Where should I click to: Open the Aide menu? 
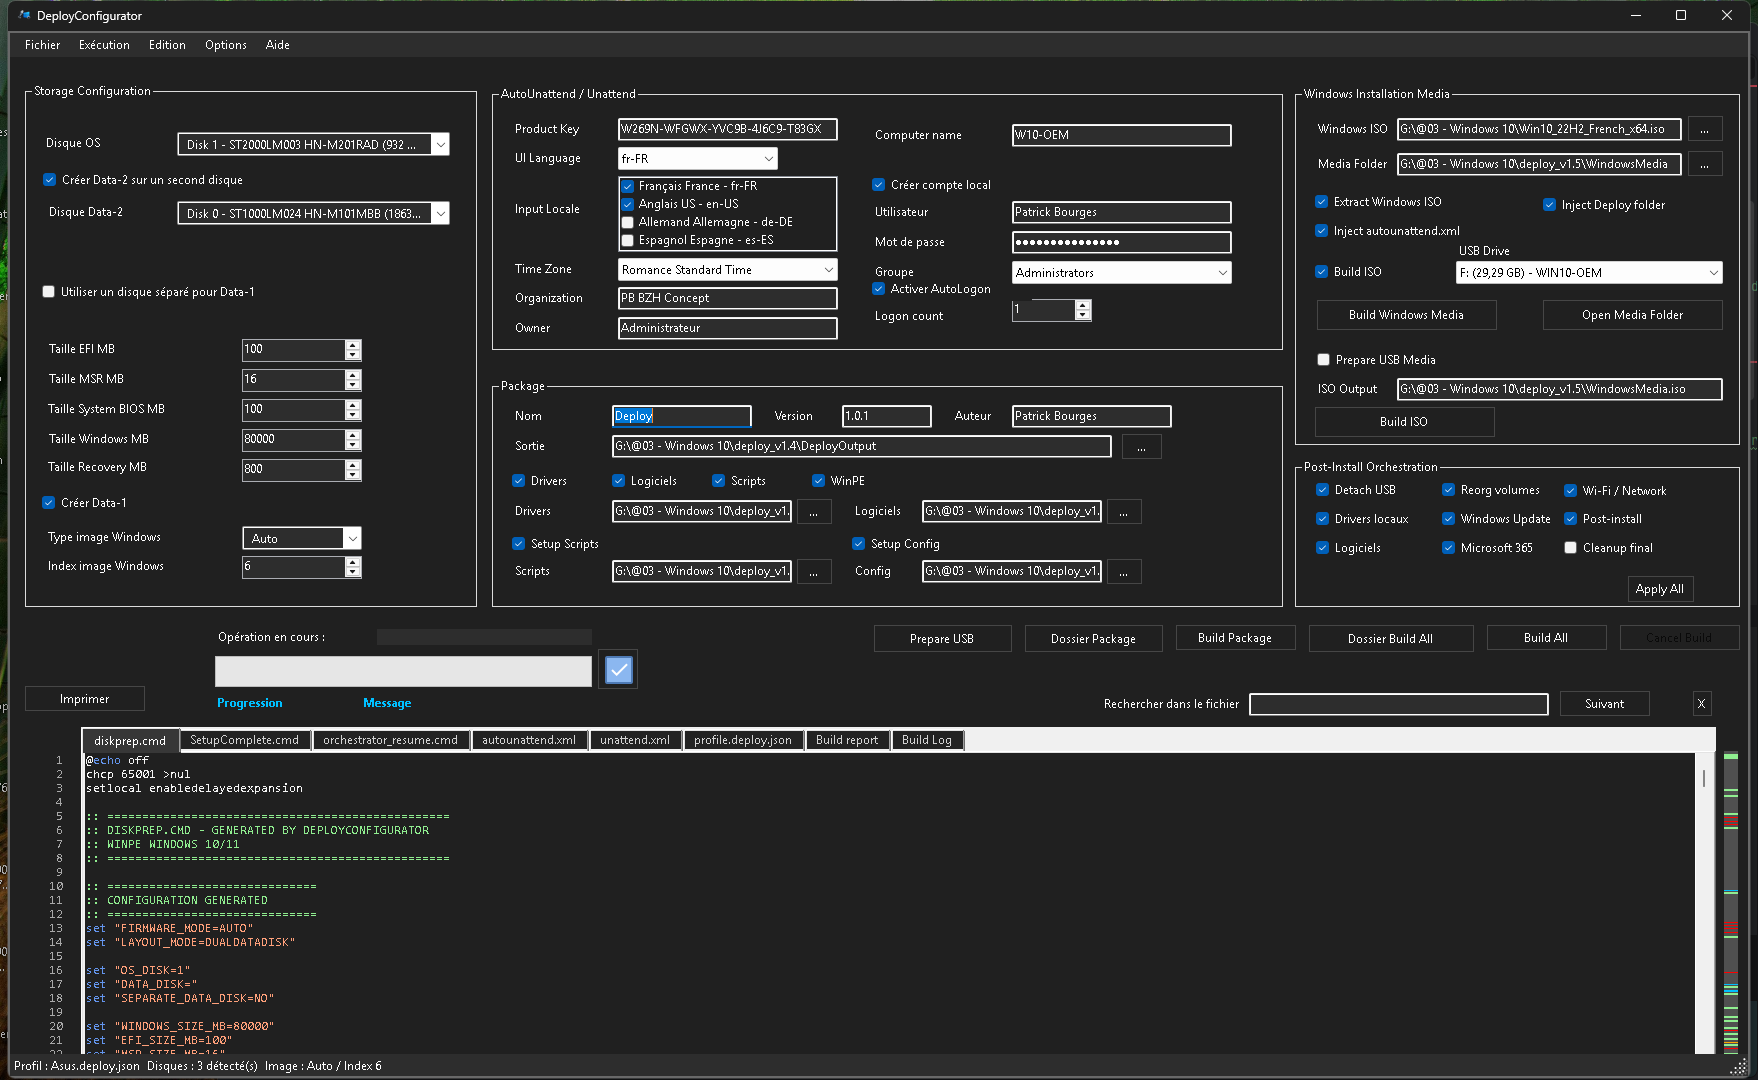point(277,45)
